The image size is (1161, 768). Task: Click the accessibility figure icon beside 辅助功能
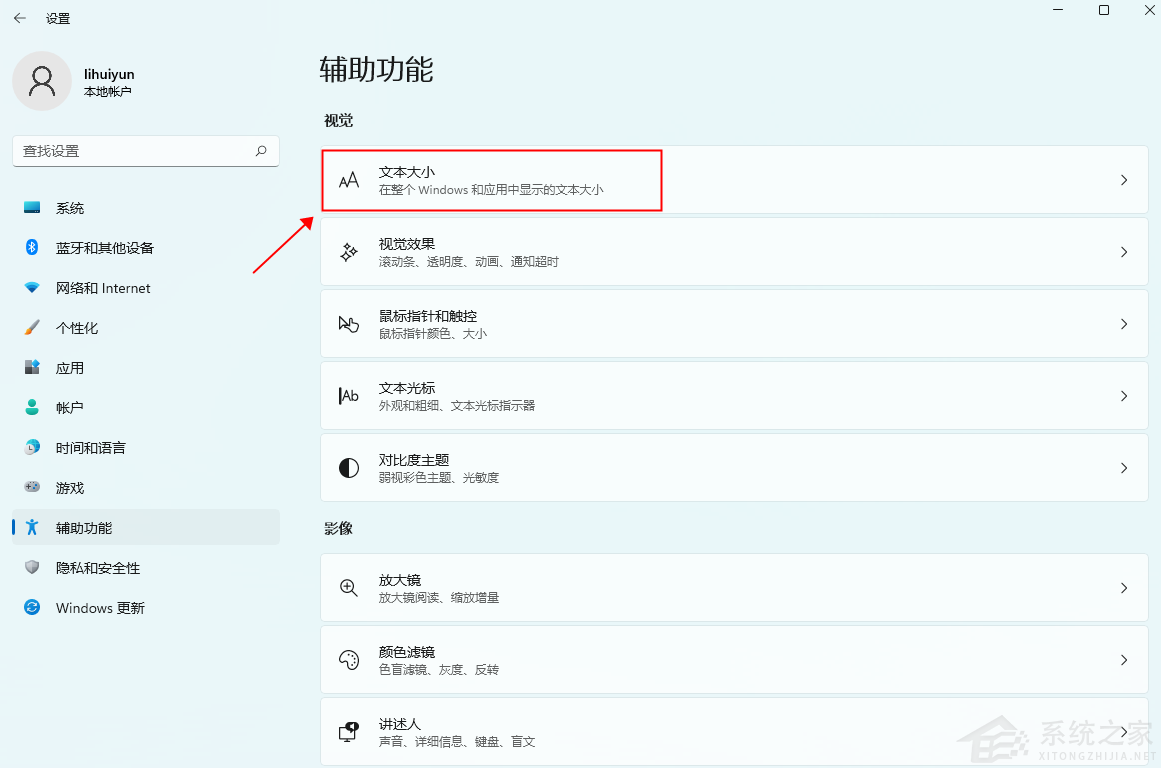[x=32, y=527]
